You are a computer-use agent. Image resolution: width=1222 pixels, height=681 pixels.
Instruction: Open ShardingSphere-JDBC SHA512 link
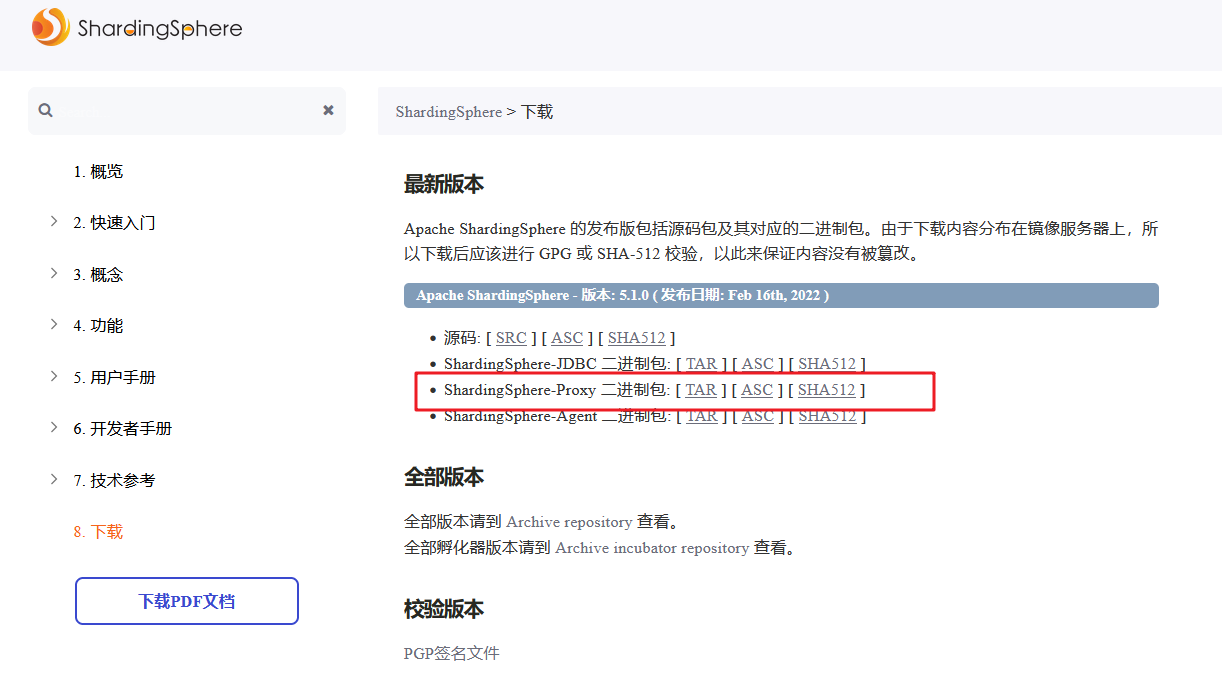827,364
